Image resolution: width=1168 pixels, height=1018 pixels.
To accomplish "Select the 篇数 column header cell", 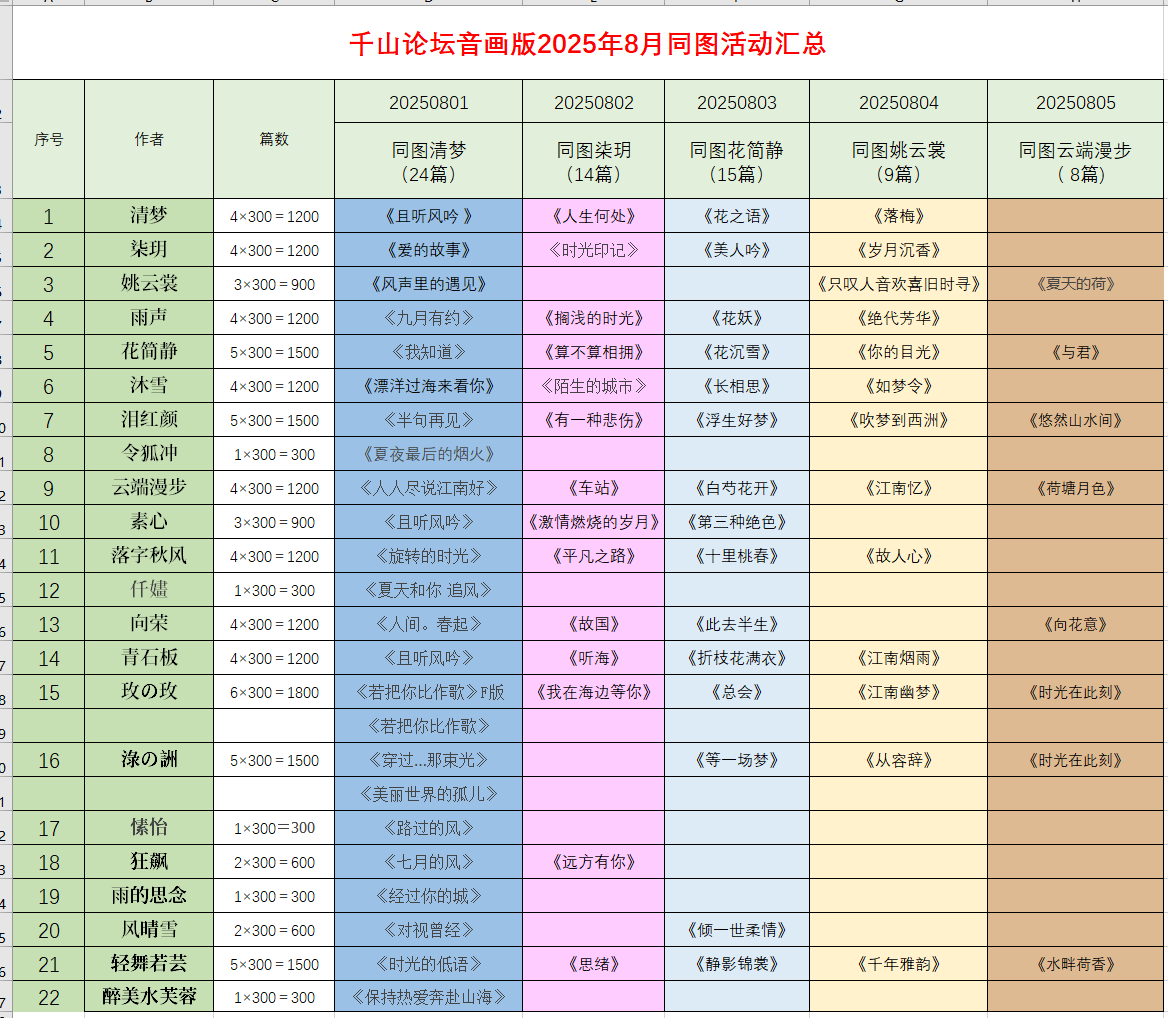I will coord(272,140).
